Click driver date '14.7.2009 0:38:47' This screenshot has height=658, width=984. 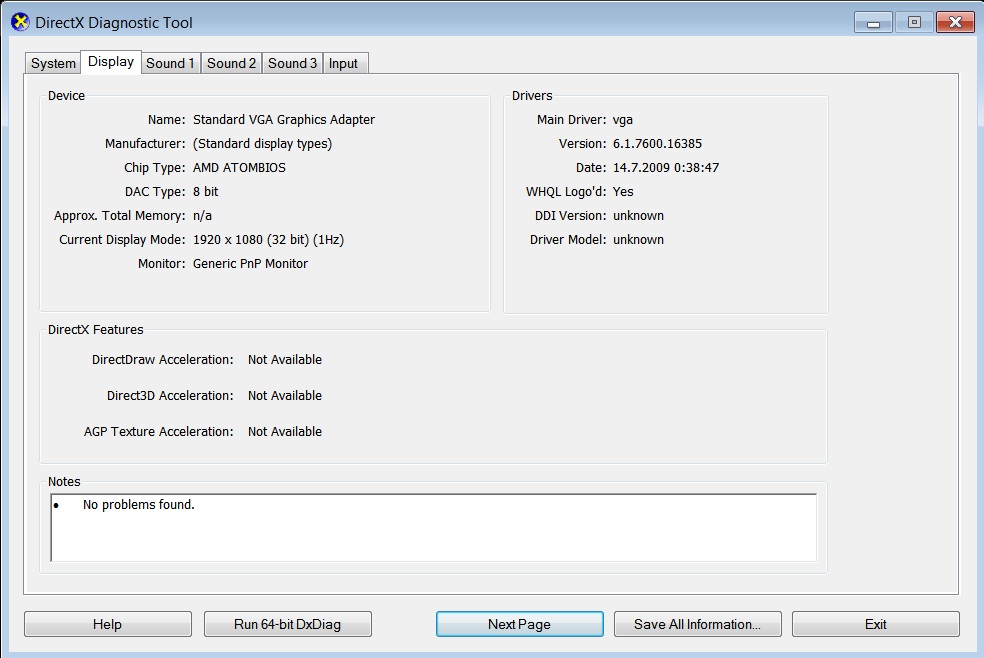click(666, 167)
